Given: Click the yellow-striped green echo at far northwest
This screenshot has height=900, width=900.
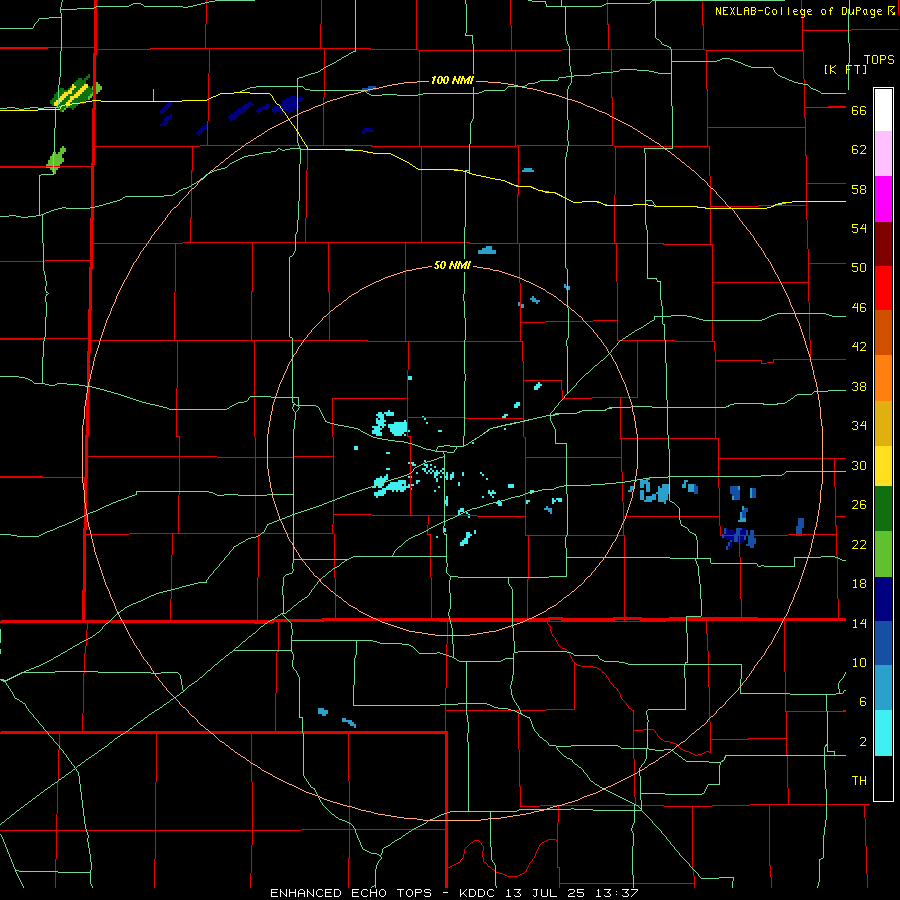Looking at the screenshot, I should click(x=76, y=92).
